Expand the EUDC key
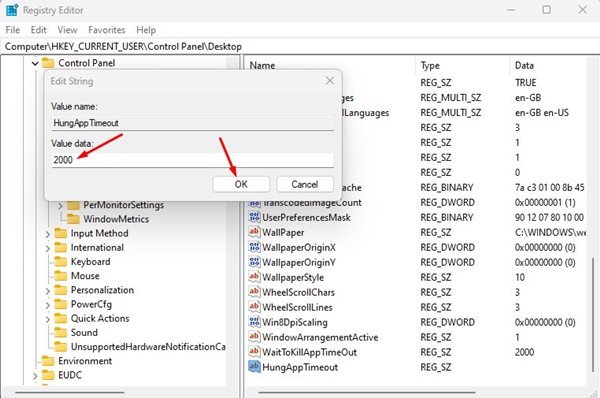The width and height of the screenshot is (600, 398). 35,376
